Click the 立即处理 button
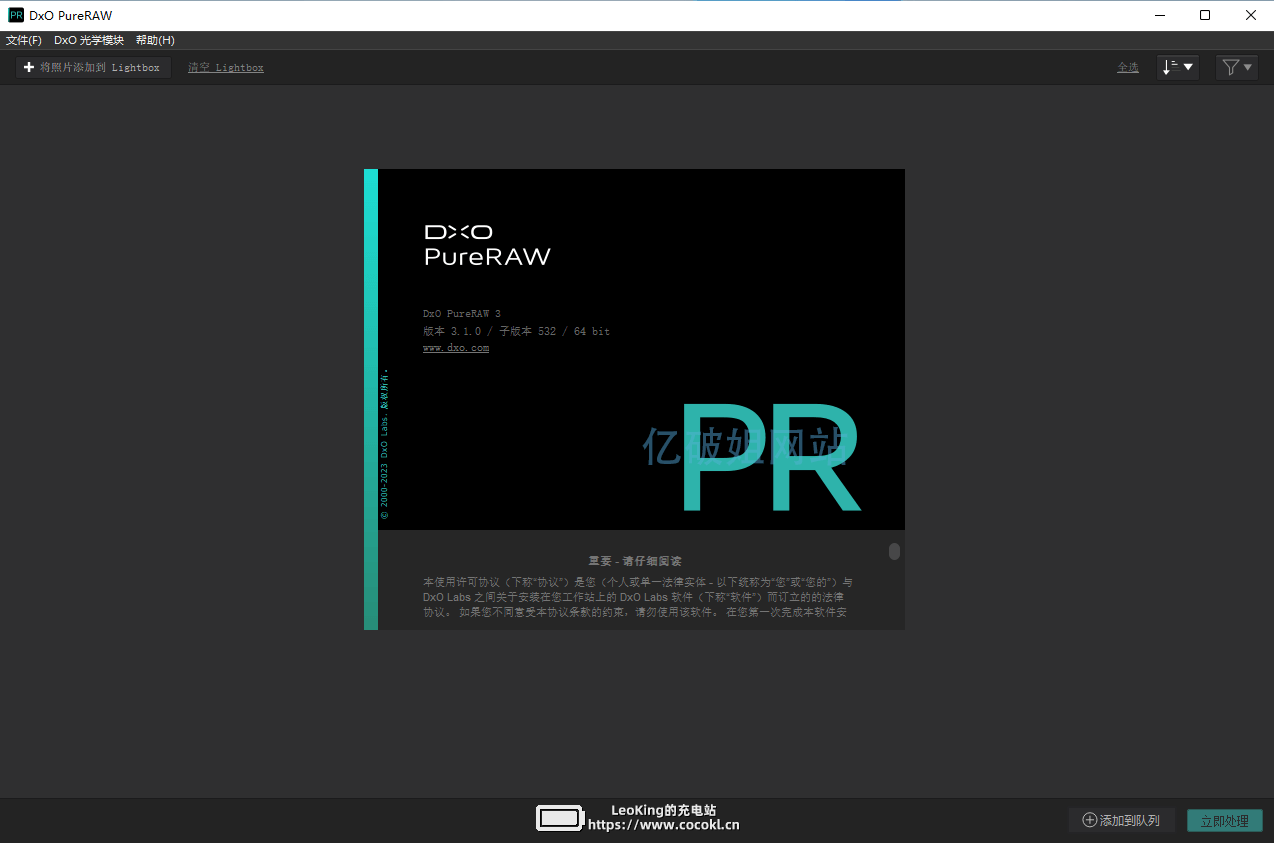 pyautogui.click(x=1225, y=820)
